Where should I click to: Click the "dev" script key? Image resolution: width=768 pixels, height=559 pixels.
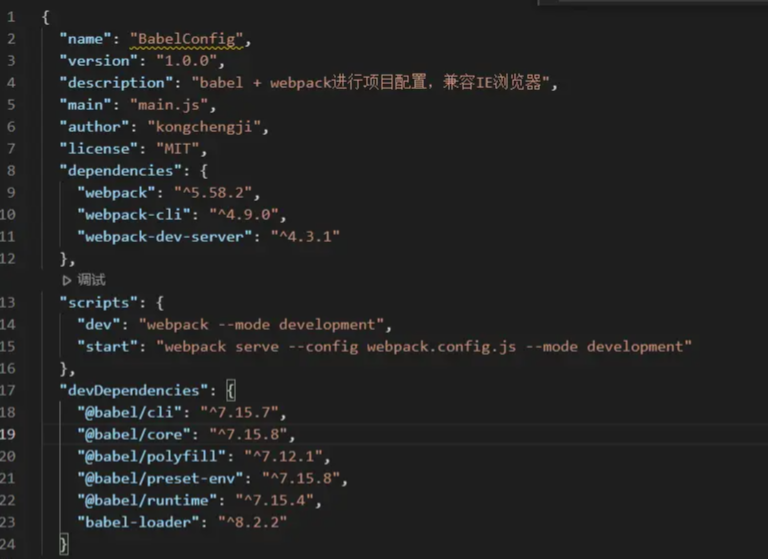pyautogui.click(x=98, y=324)
